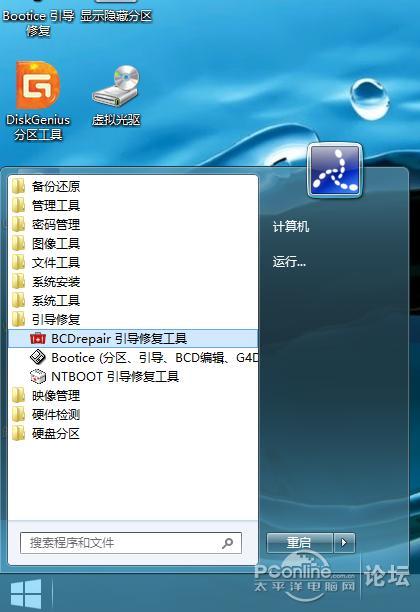Expand the 密码管理 folder
Screen dimensions: 420x612
133,224
